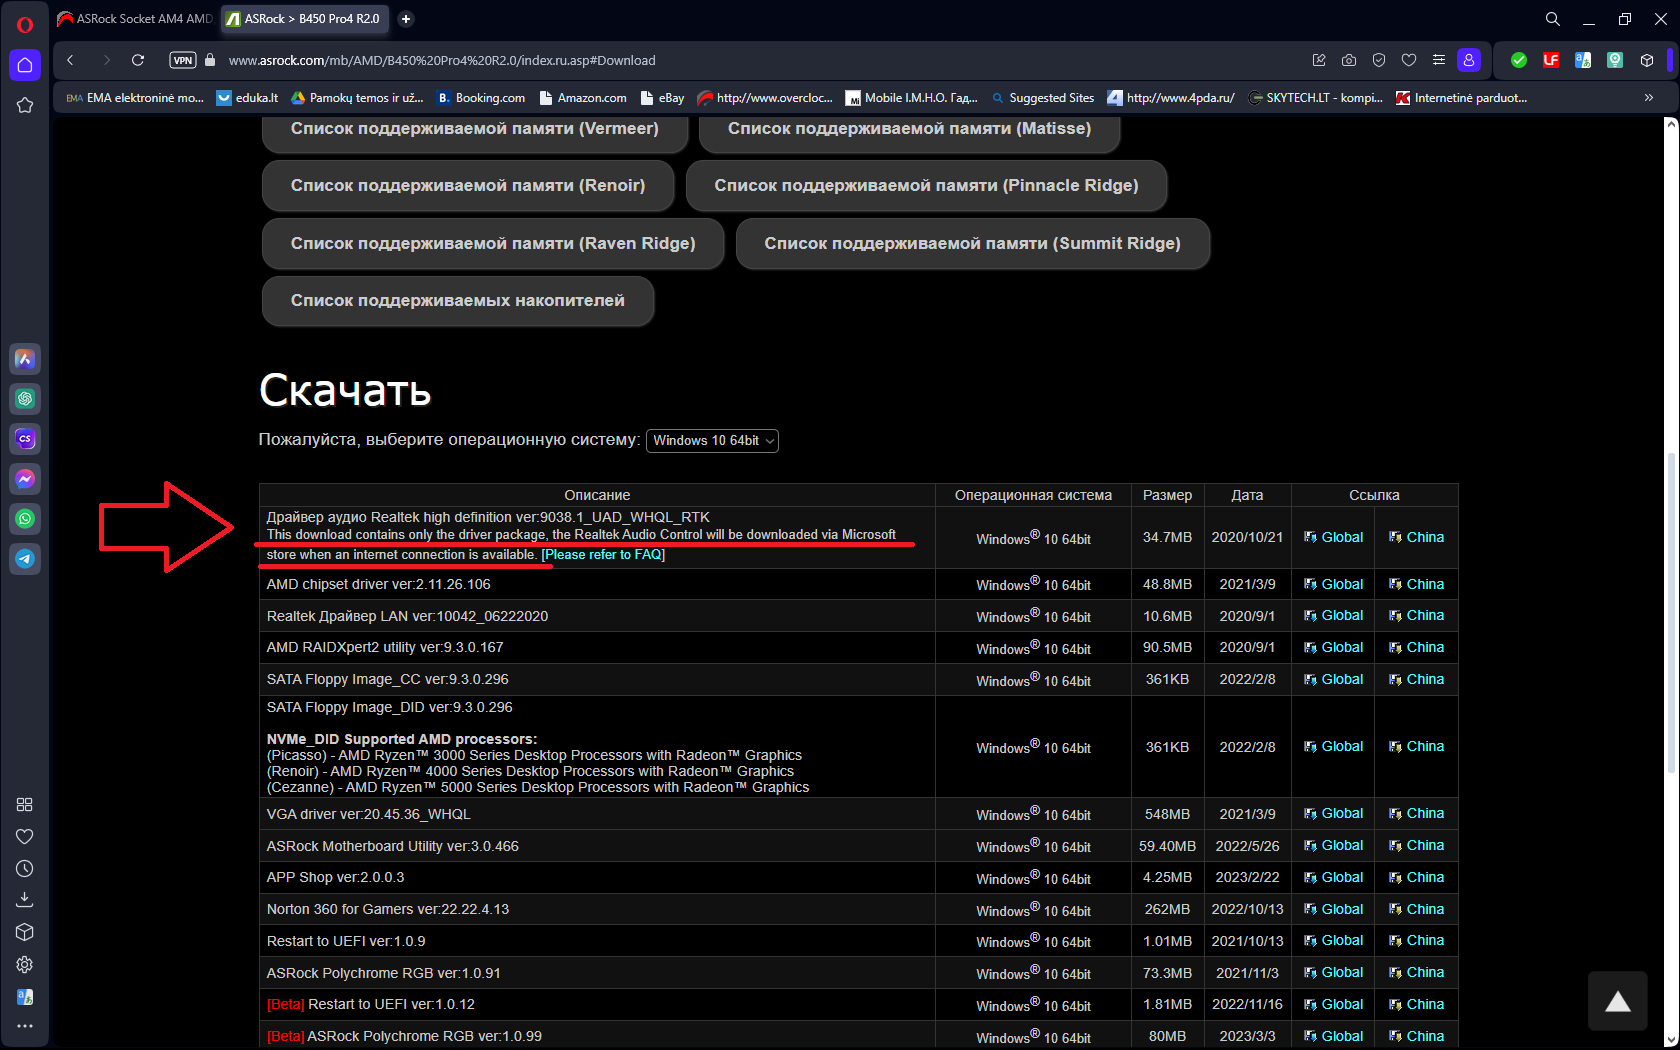Download ASRock Polychrome RGB ver:1.0.91 Global link
Viewport: 1680px width, 1050px height.
pyautogui.click(x=1333, y=973)
